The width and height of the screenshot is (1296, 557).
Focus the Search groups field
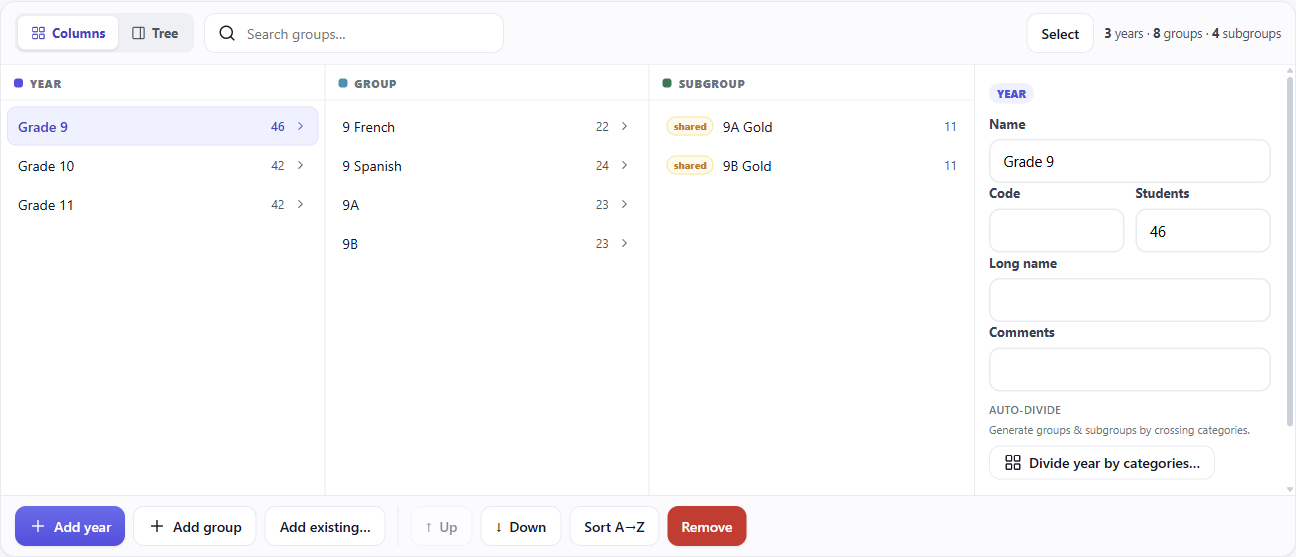[354, 34]
